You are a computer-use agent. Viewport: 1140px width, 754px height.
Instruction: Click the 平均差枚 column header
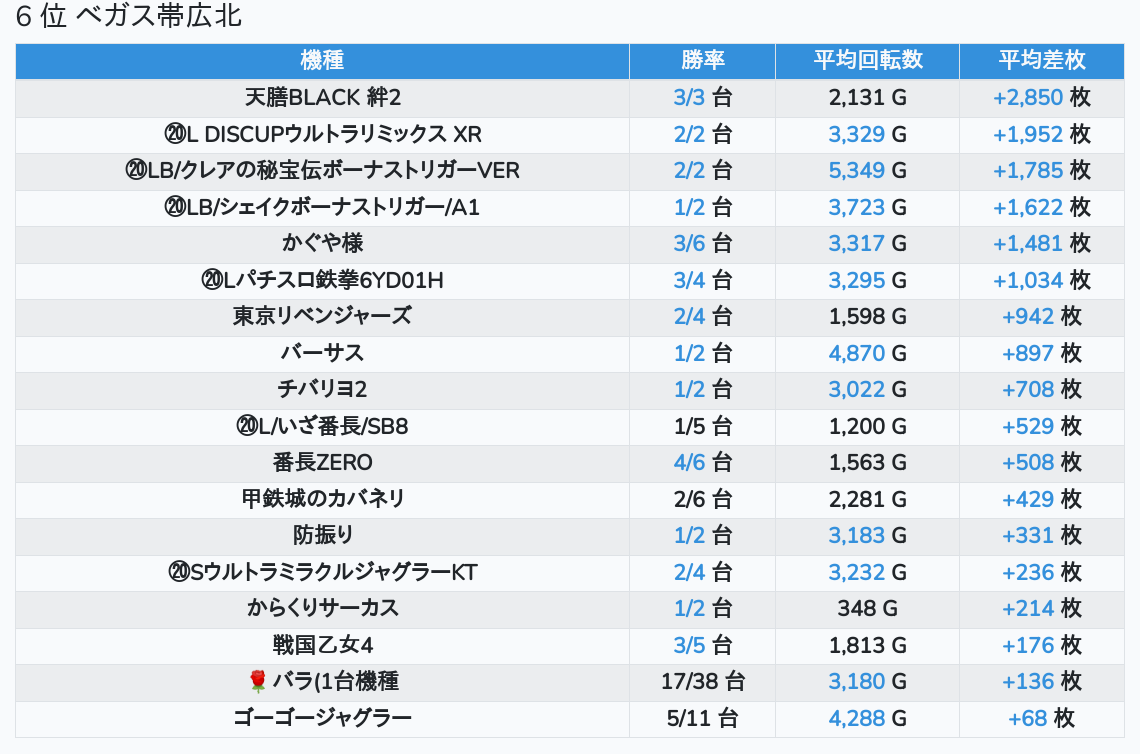click(x=1041, y=61)
